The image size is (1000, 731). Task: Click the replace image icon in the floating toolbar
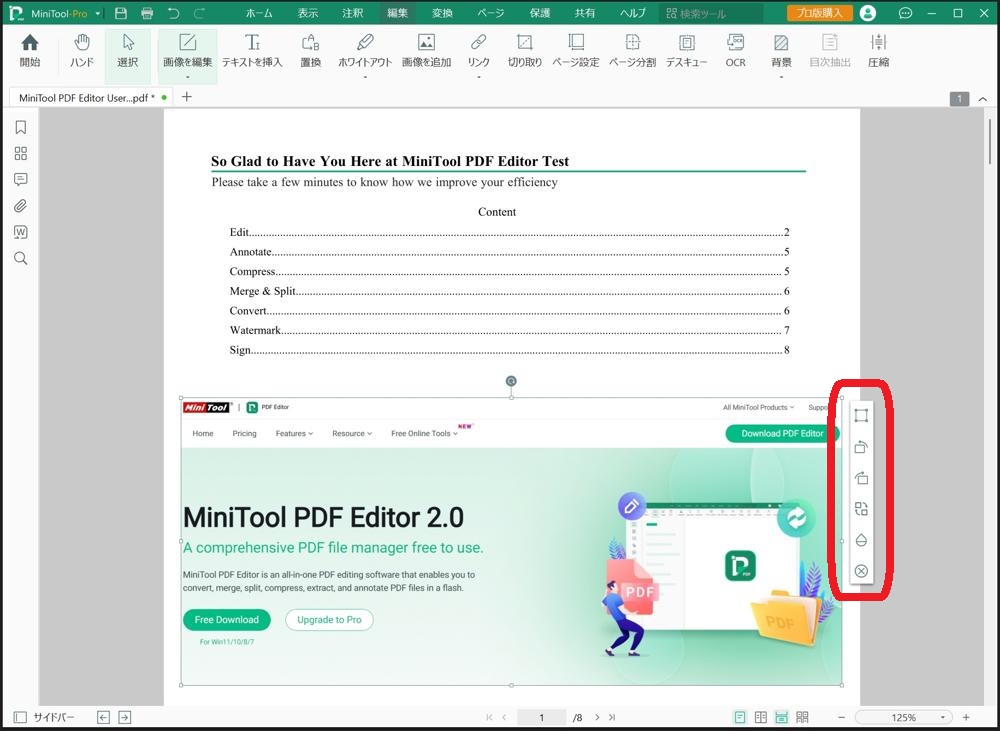pyautogui.click(x=861, y=509)
